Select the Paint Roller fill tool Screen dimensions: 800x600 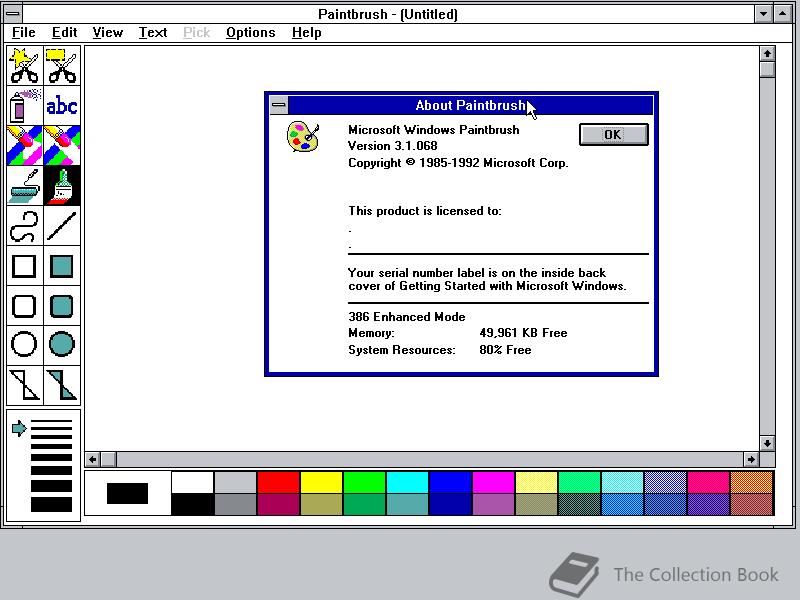[24, 185]
